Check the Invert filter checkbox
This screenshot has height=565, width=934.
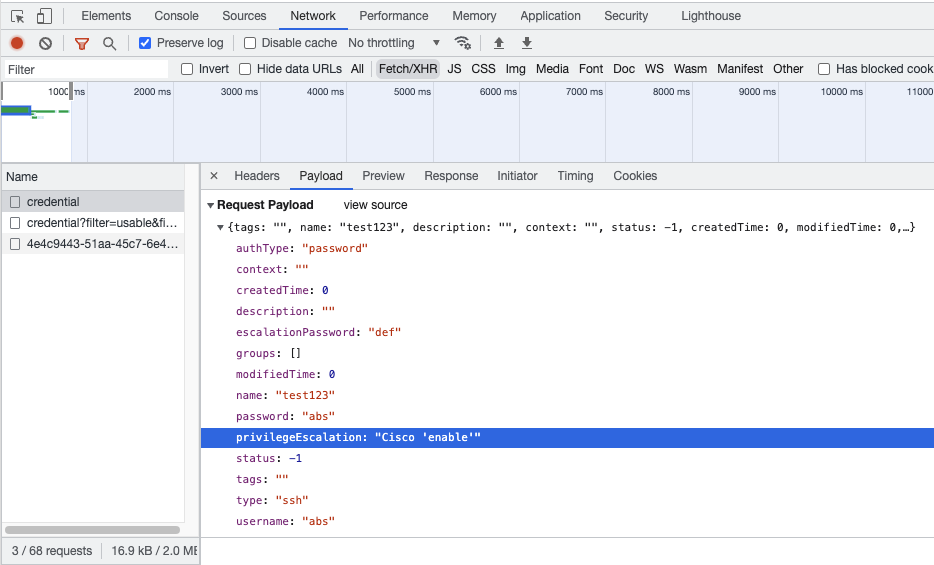(187, 69)
